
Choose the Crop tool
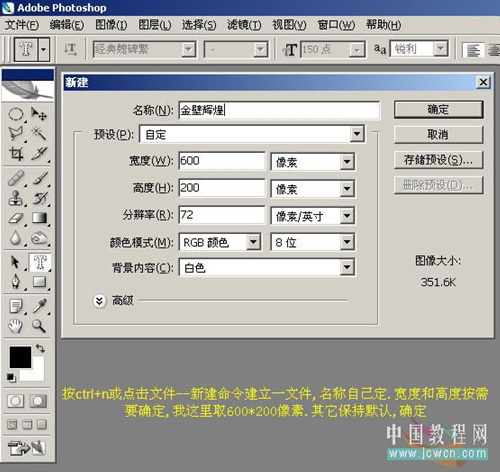pos(15,153)
